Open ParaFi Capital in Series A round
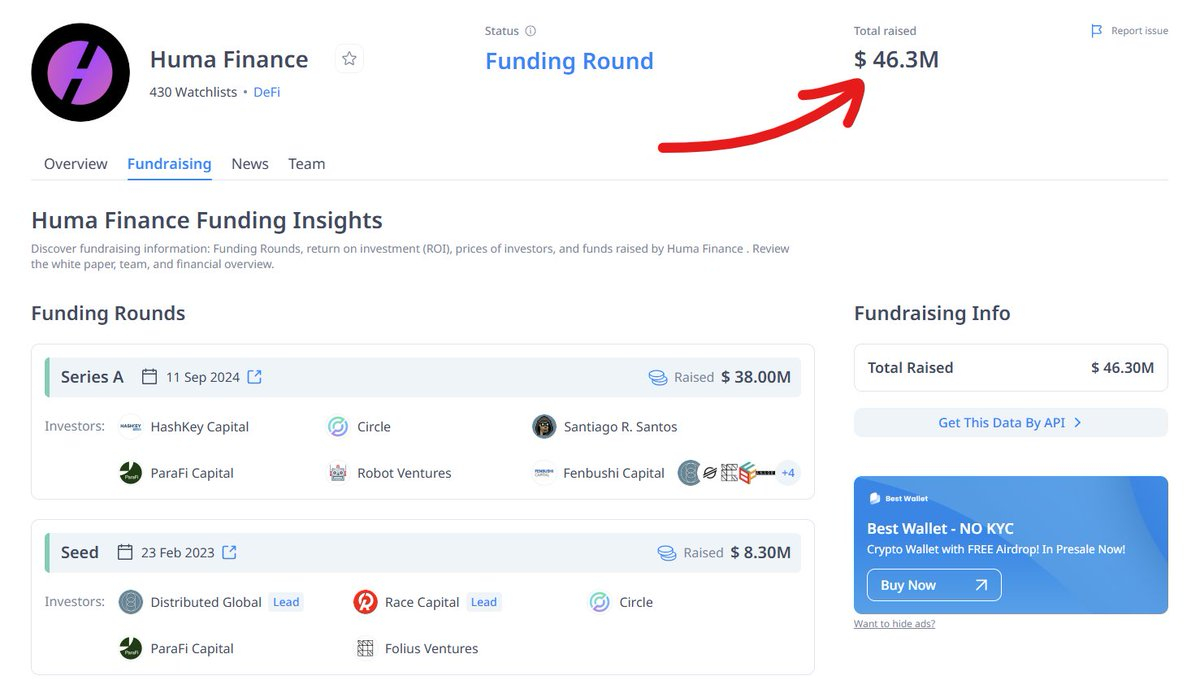The image size is (1200, 680). point(192,473)
